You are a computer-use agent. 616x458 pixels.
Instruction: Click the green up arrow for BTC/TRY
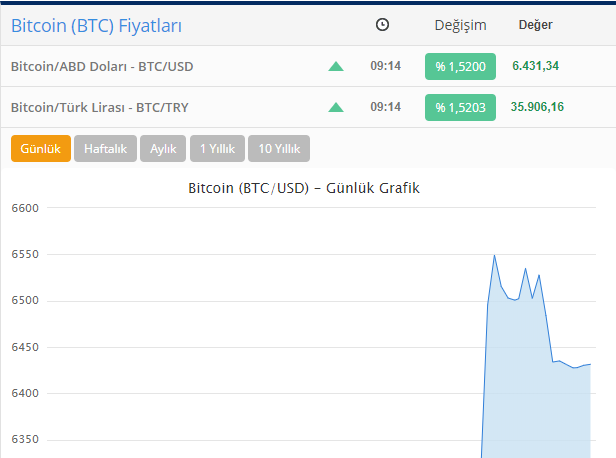point(336,107)
